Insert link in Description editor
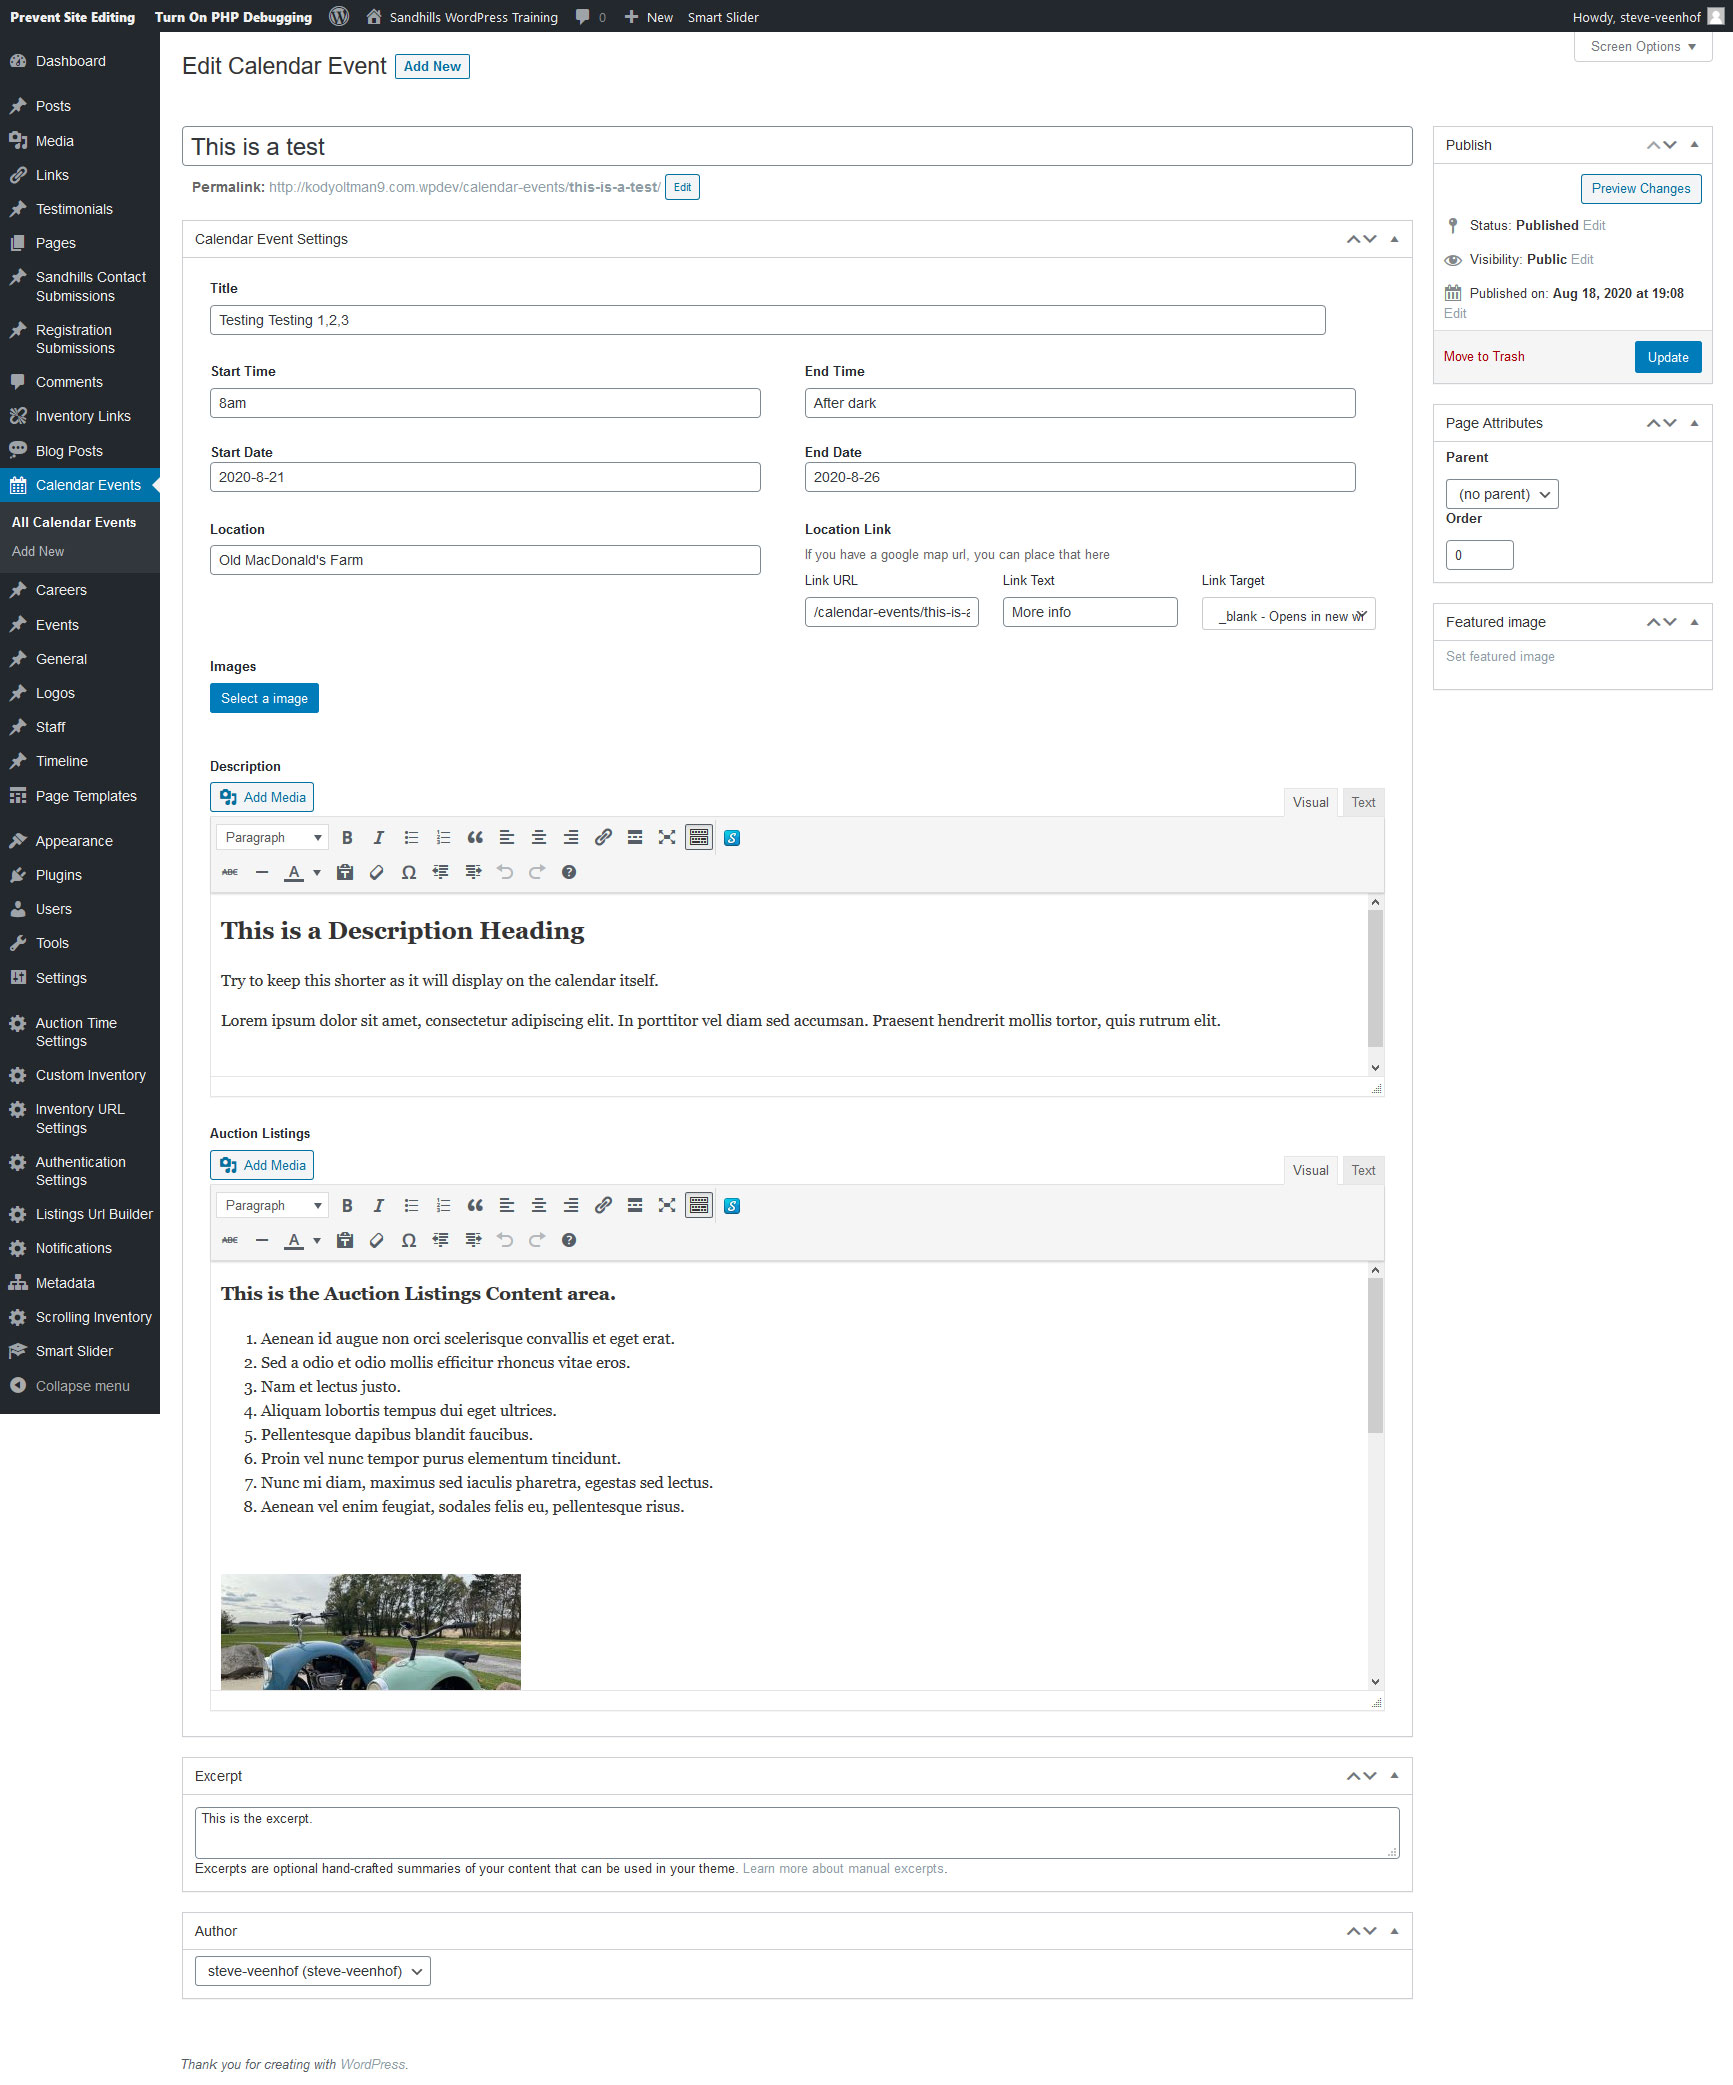The image size is (1733, 2085). pyautogui.click(x=603, y=838)
